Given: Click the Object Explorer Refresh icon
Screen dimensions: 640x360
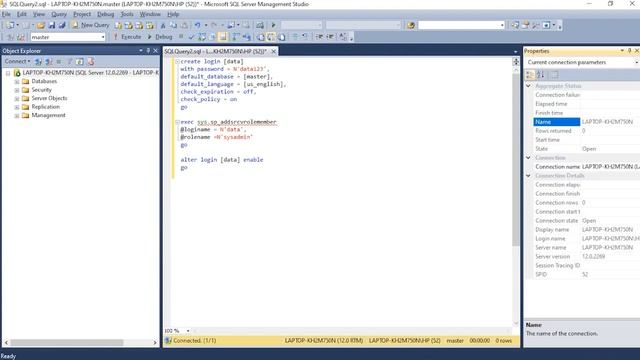Looking at the screenshot, I should pyautogui.click(x=80, y=61).
